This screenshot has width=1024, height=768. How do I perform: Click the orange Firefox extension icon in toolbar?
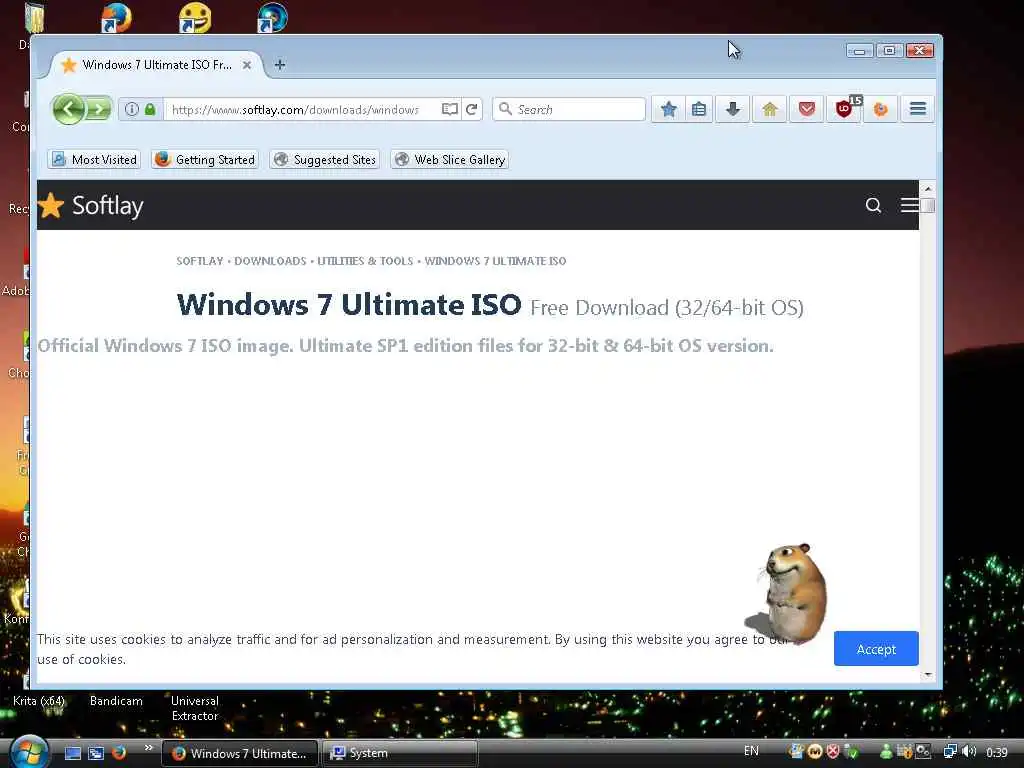click(880, 109)
